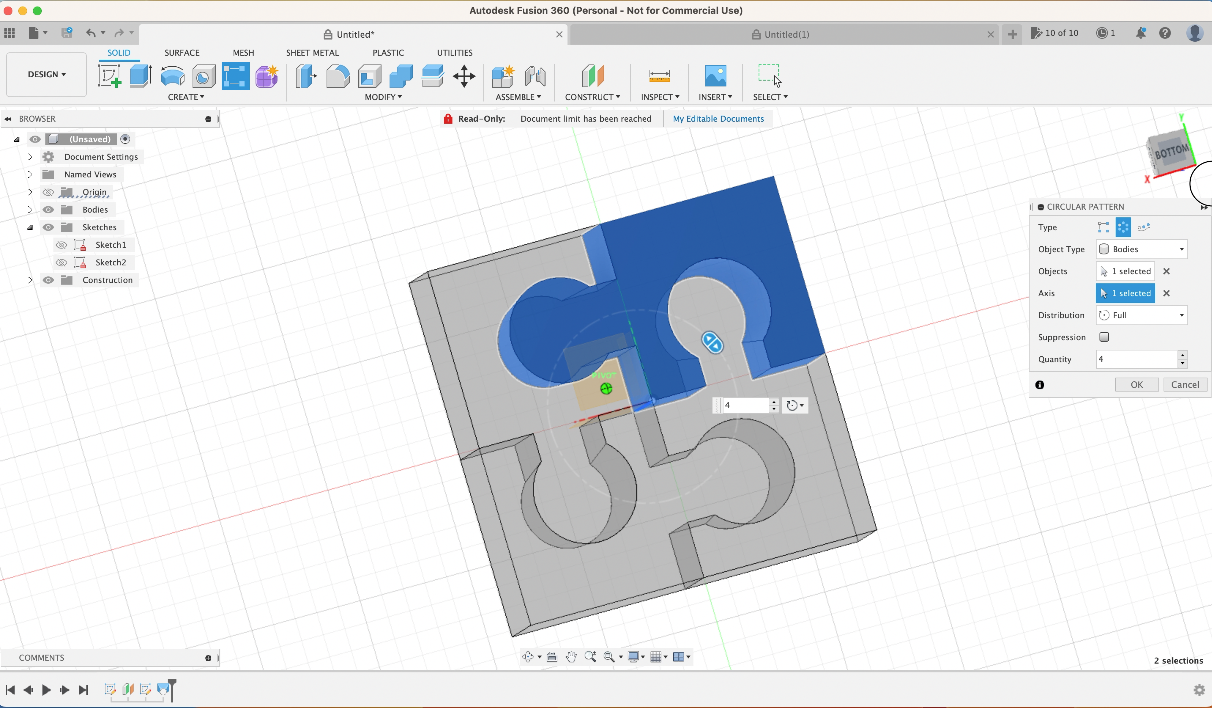
Task: Toggle visibility of the Bodies folder
Action: pyautogui.click(x=47, y=209)
